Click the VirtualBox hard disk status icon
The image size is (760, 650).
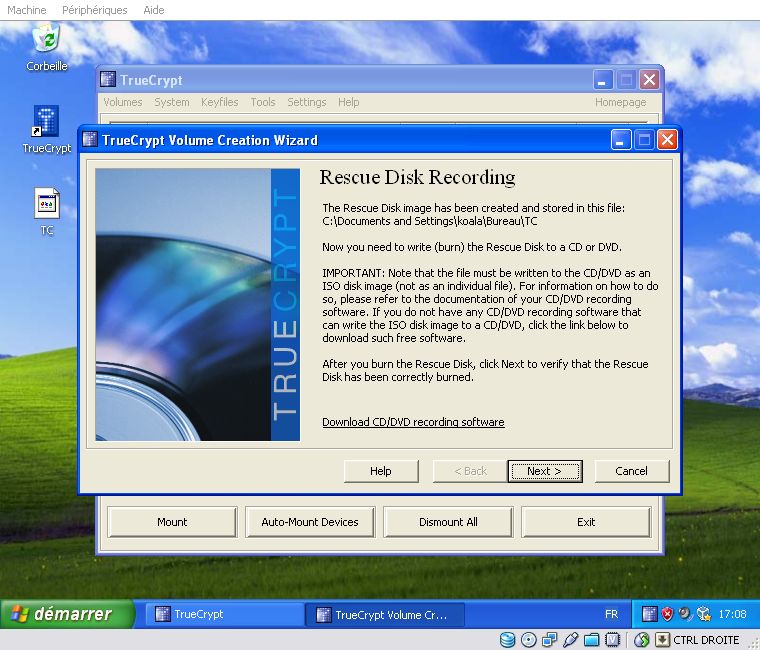click(507, 640)
